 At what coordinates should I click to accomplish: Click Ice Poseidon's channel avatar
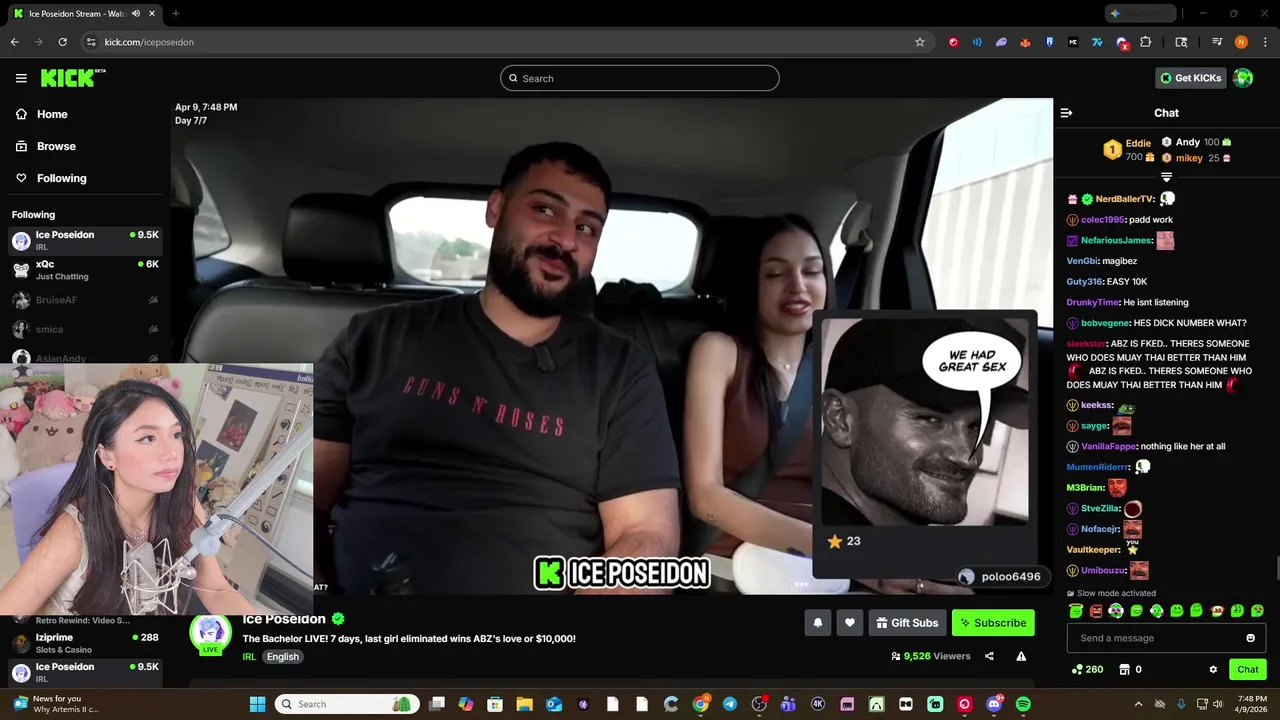210,634
